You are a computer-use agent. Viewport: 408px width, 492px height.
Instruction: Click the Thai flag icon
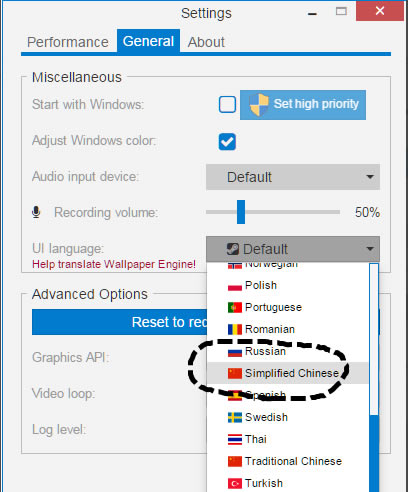click(x=235, y=439)
